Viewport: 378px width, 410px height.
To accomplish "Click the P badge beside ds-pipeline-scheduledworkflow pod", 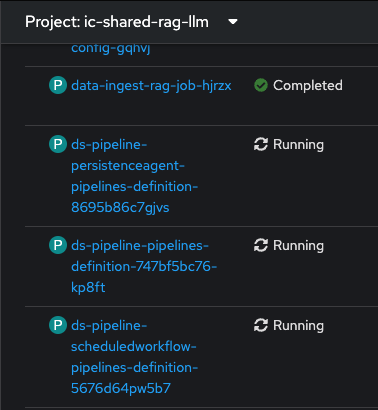I will click(x=58, y=325).
